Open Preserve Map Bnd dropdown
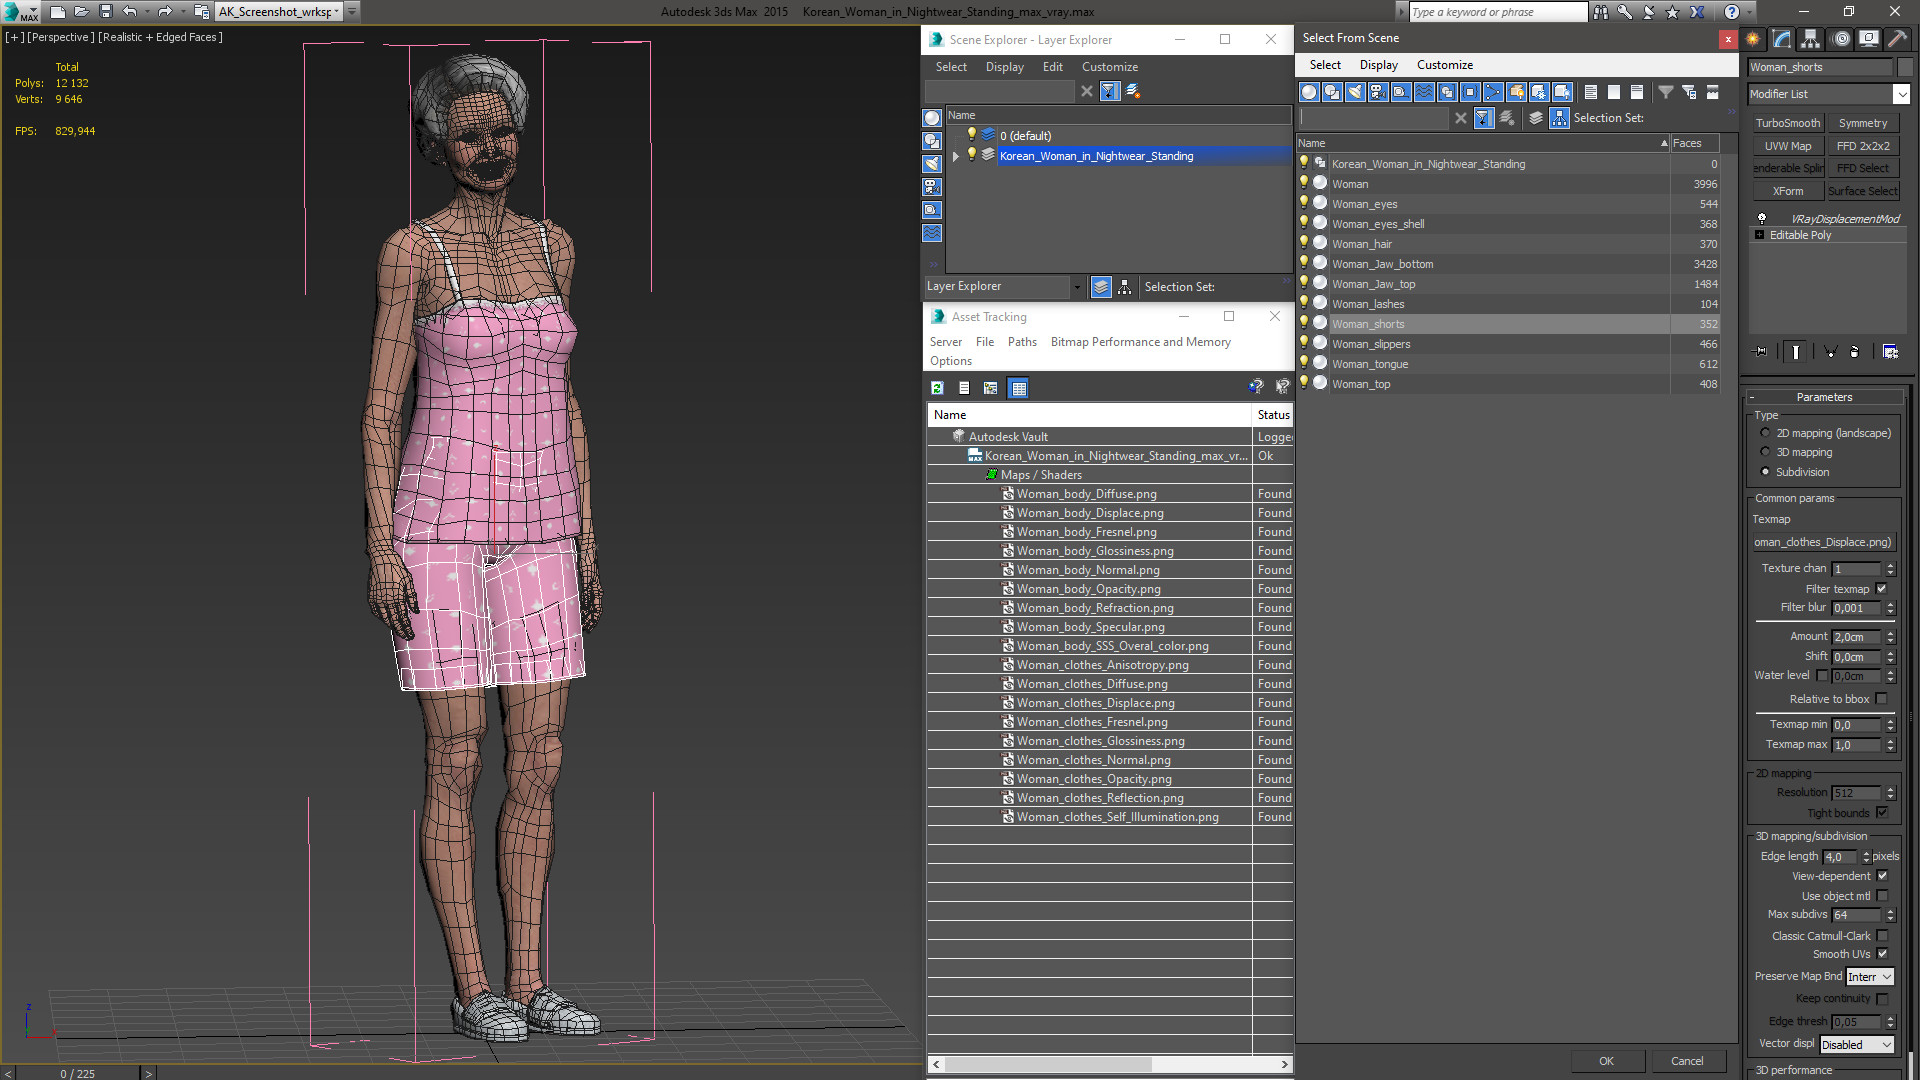This screenshot has height=1080, width=1920. click(1869, 977)
